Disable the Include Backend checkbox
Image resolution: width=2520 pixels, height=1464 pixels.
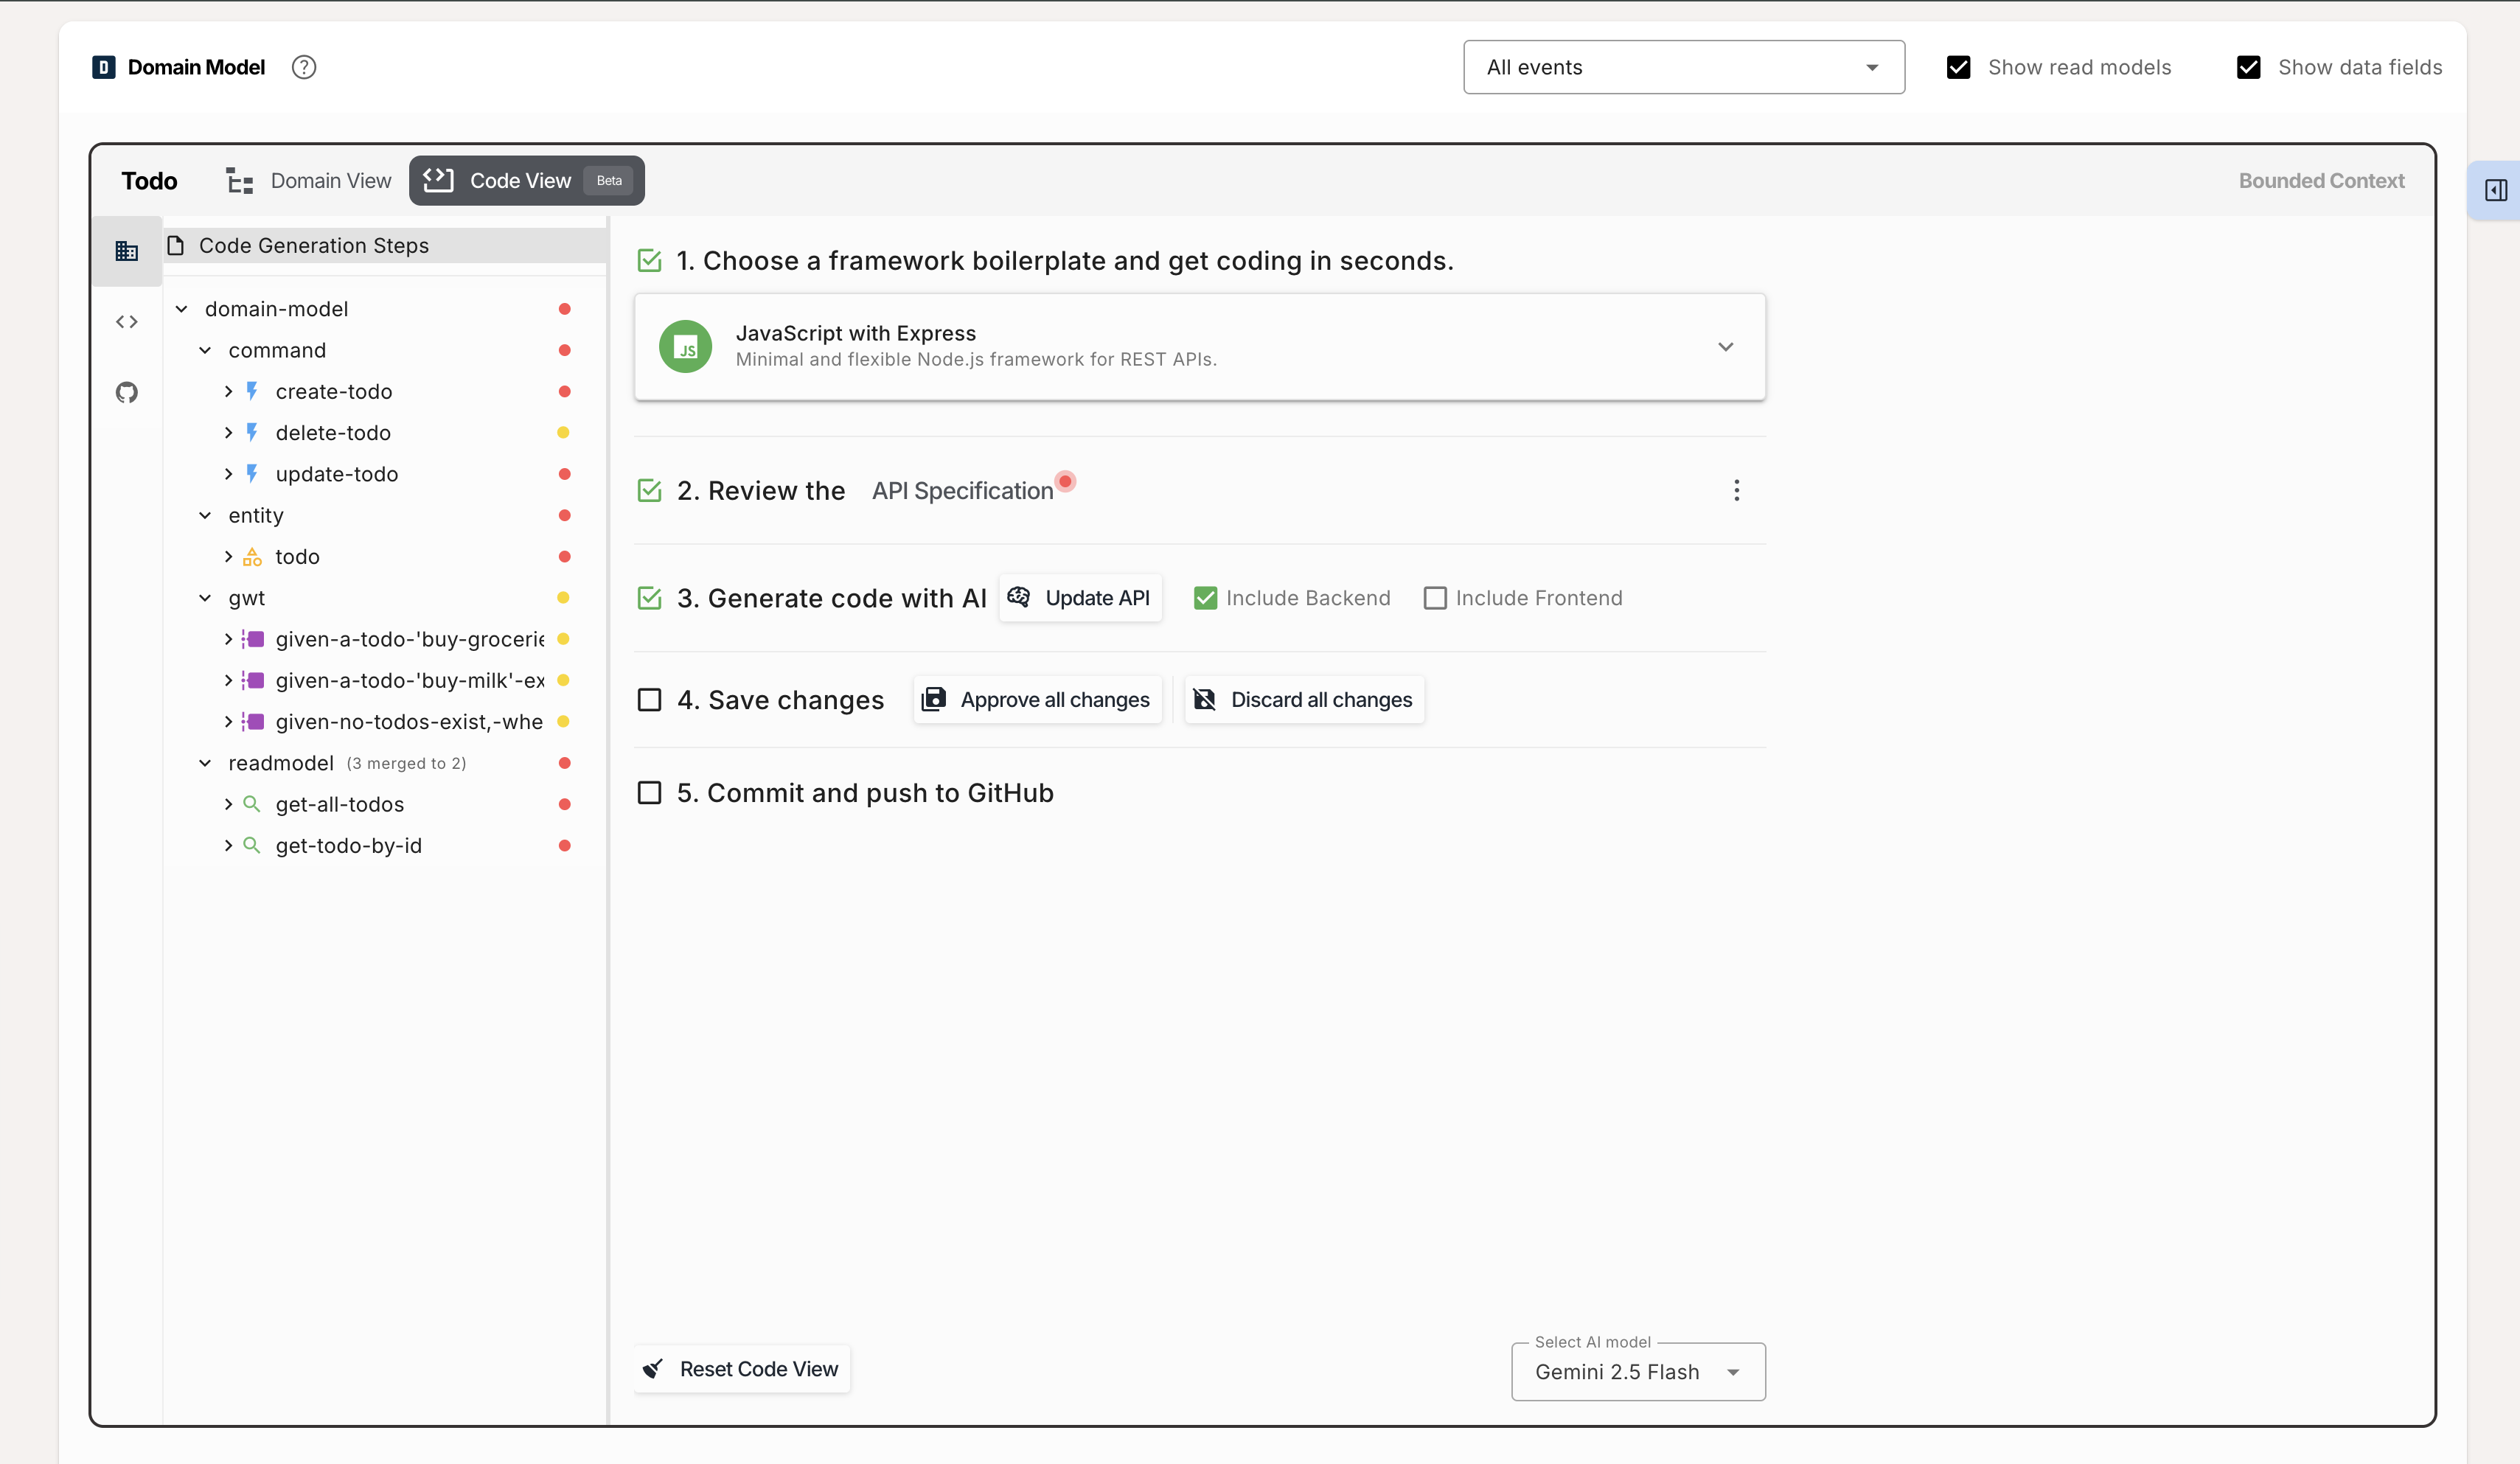click(x=1205, y=598)
